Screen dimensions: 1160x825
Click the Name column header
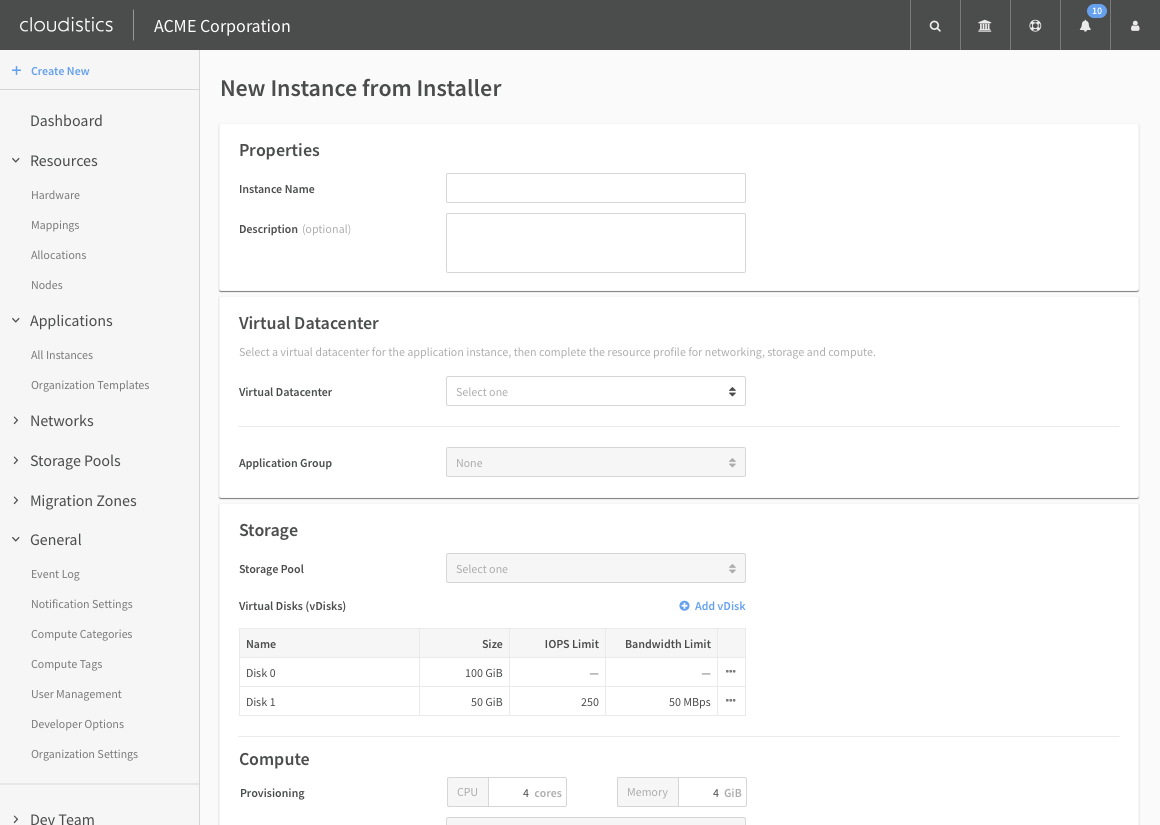(329, 644)
